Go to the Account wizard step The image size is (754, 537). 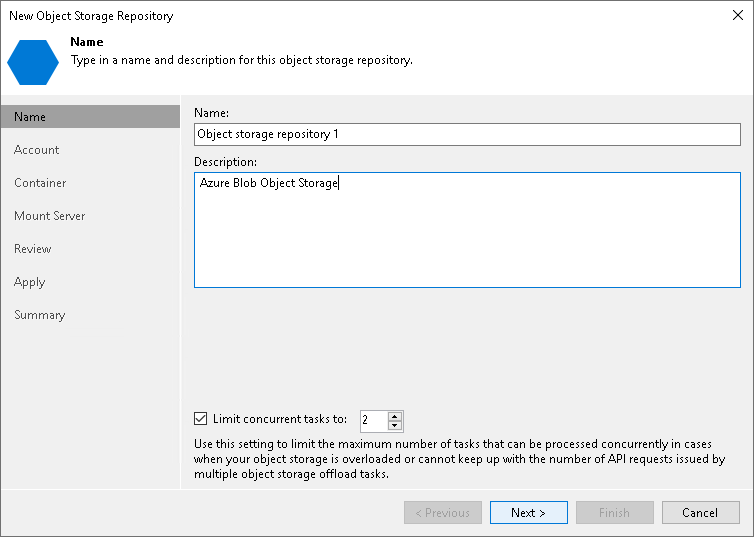click(x=37, y=150)
